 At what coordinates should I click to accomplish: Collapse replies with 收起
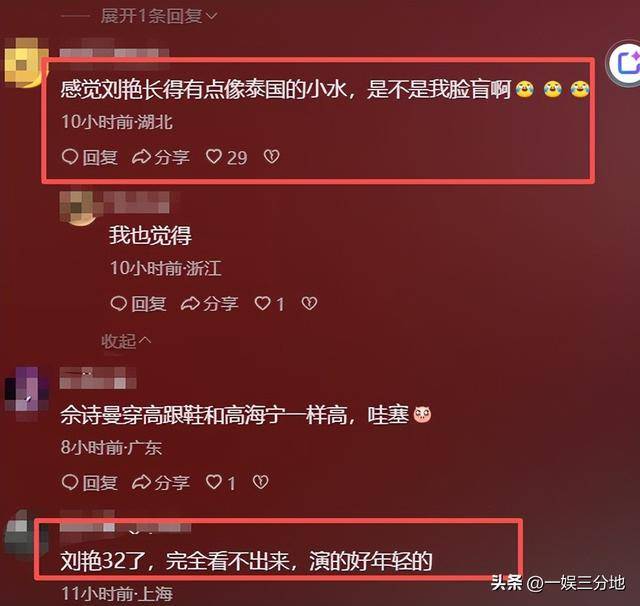(x=126, y=341)
